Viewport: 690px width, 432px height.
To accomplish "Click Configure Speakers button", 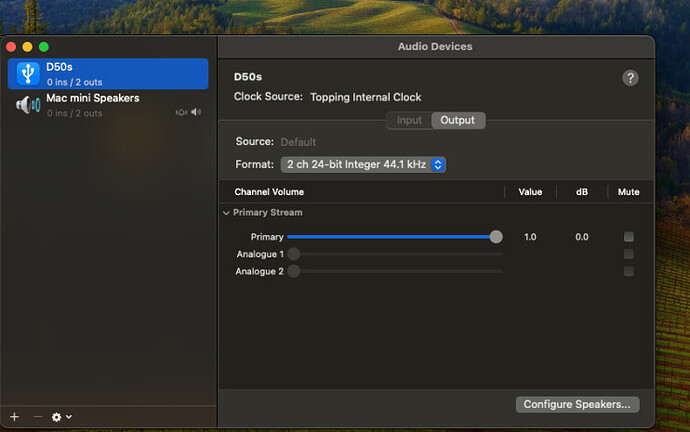I will (577, 404).
